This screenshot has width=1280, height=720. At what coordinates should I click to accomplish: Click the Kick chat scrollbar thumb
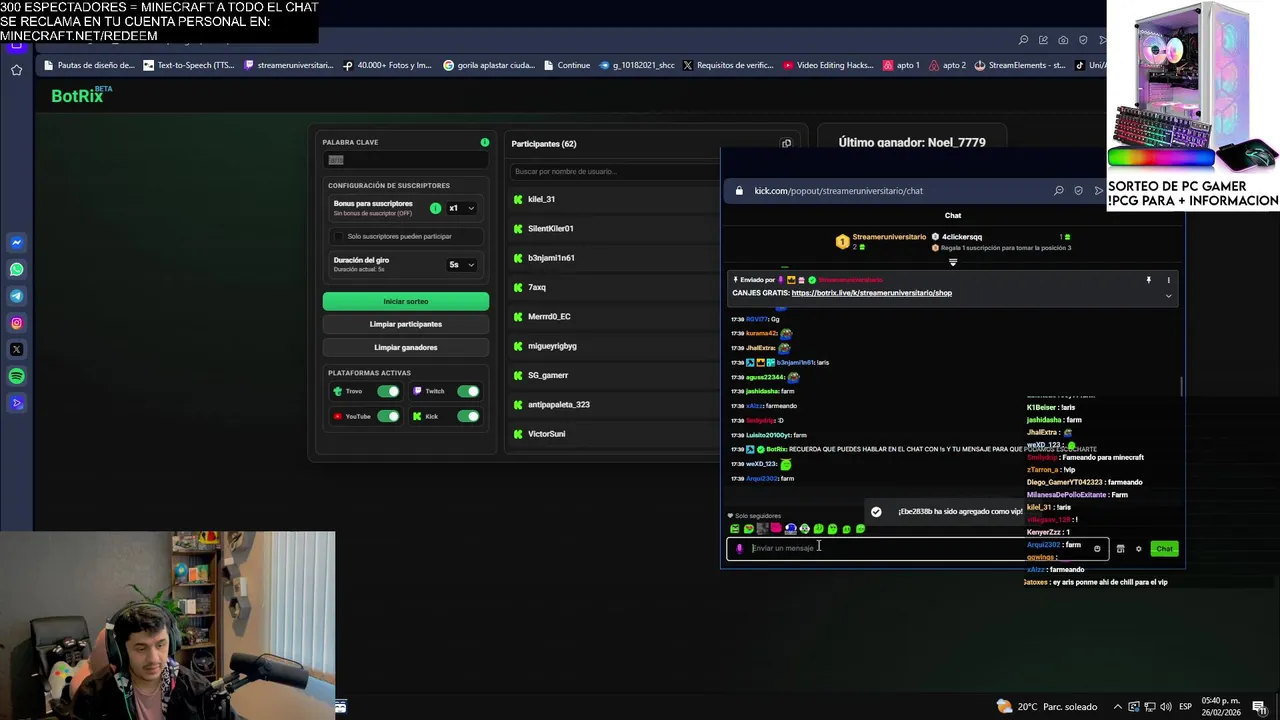click(x=1182, y=386)
